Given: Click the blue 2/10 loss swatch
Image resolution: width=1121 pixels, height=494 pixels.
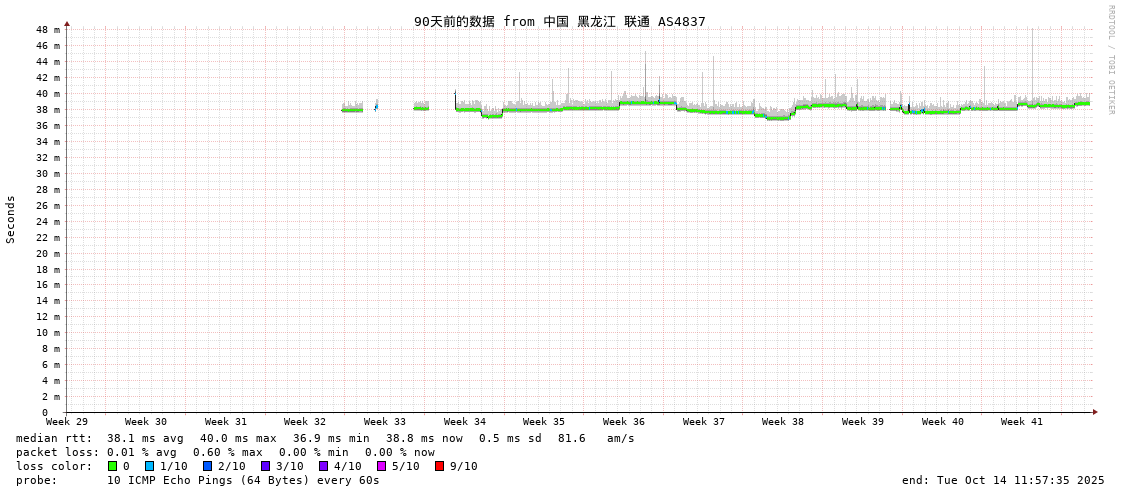Looking at the screenshot, I should [207, 466].
